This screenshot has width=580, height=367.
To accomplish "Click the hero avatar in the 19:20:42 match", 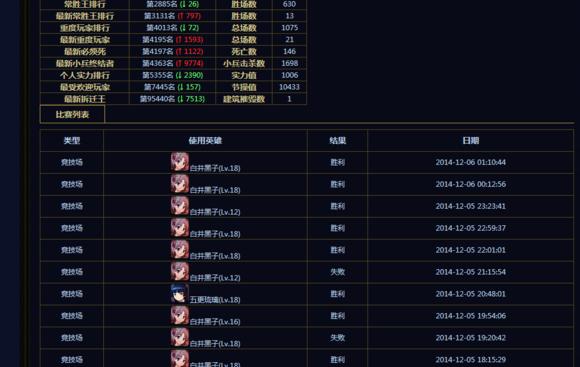I will [180, 337].
